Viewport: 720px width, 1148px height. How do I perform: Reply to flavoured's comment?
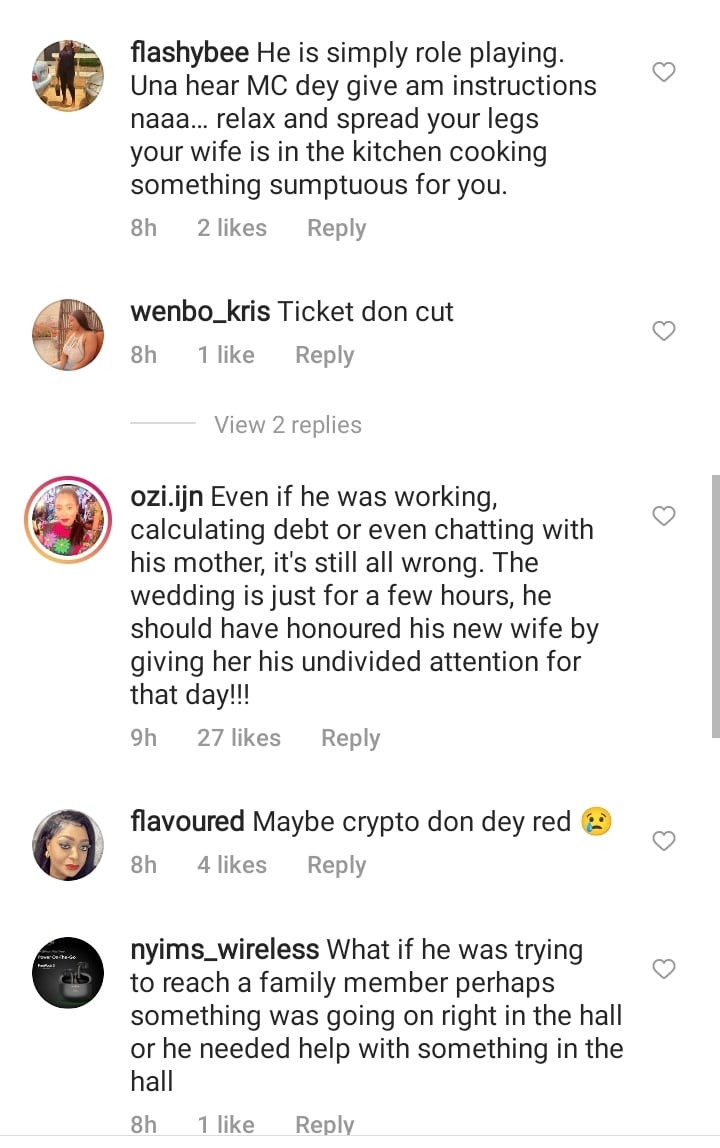point(336,865)
